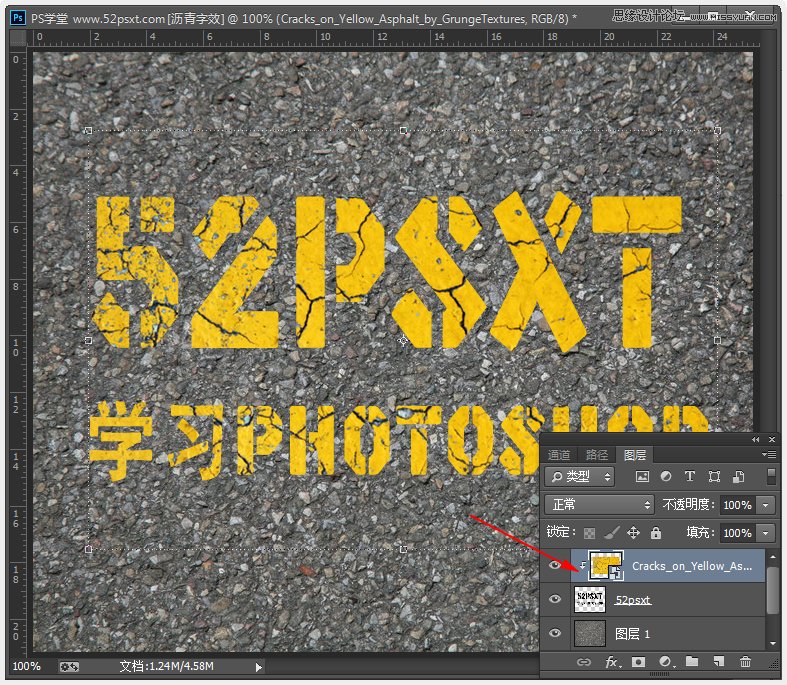The height and width of the screenshot is (685, 787).
Task: Click the layers list scroll down arrow
Action: click(772, 643)
